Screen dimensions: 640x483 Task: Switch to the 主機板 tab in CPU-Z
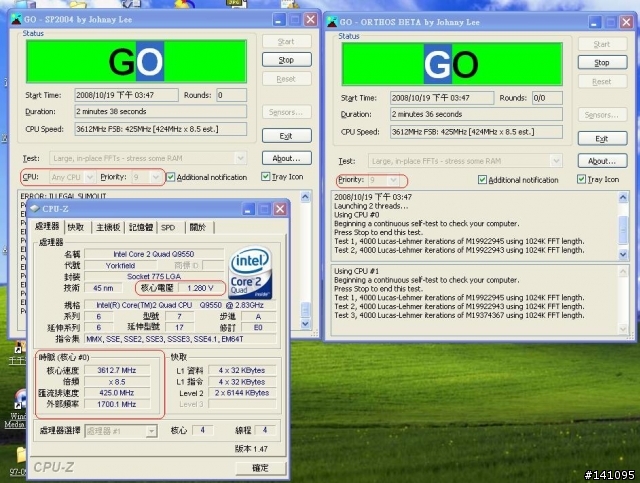pos(108,227)
